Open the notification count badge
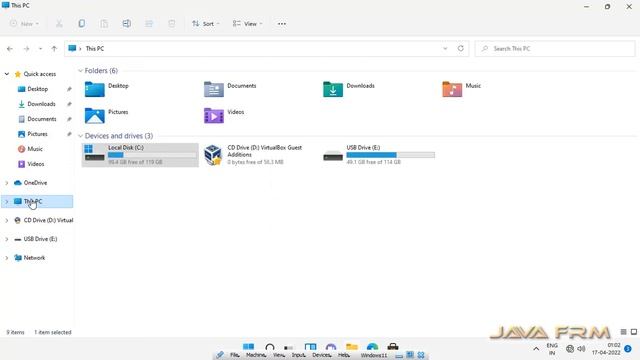The image size is (640, 360). click(628, 349)
